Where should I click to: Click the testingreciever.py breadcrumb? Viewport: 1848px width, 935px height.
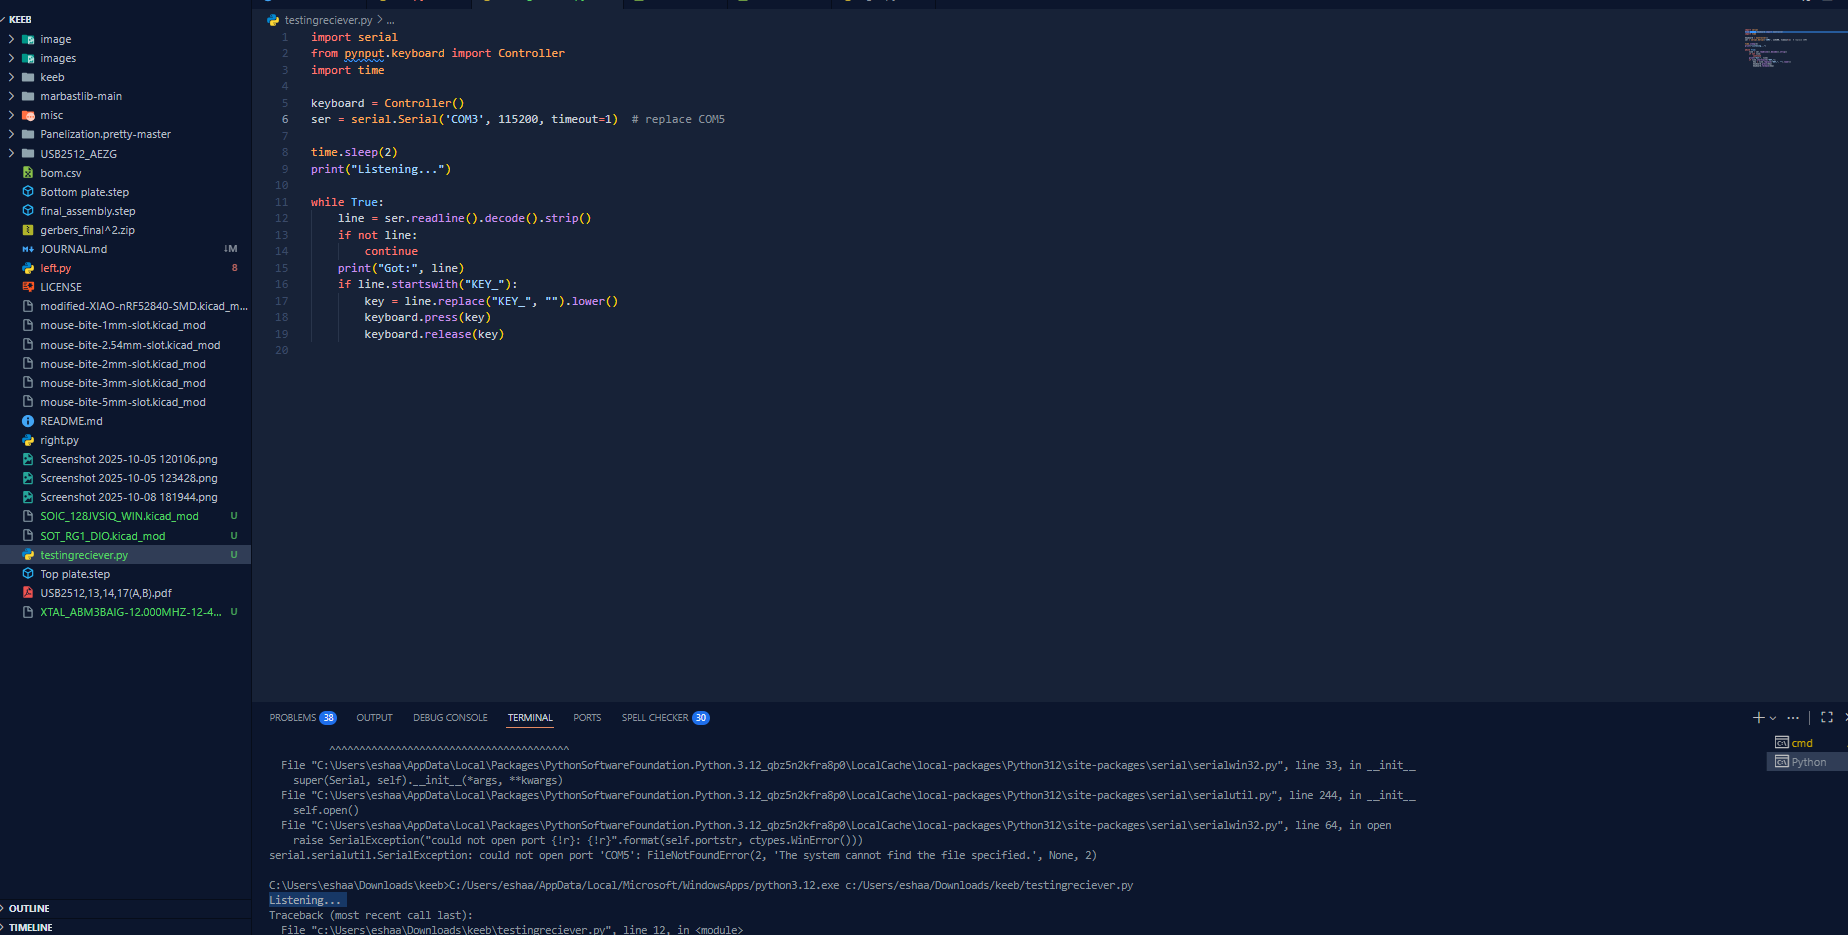(x=328, y=20)
